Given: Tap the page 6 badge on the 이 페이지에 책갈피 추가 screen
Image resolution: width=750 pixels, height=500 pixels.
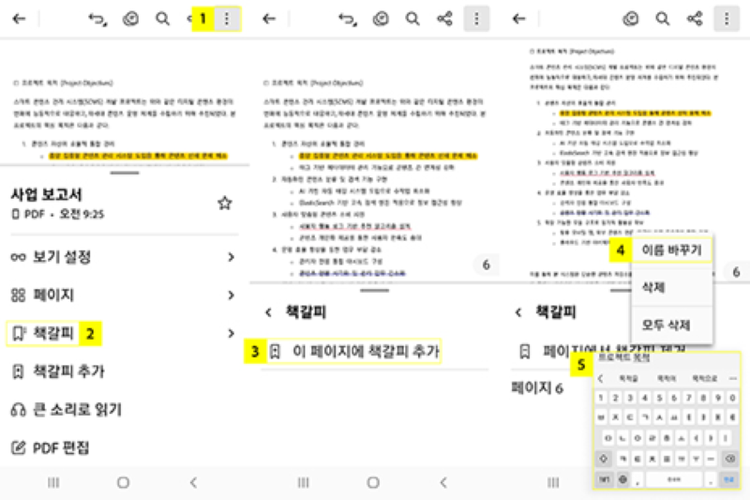Looking at the screenshot, I should (x=485, y=265).
